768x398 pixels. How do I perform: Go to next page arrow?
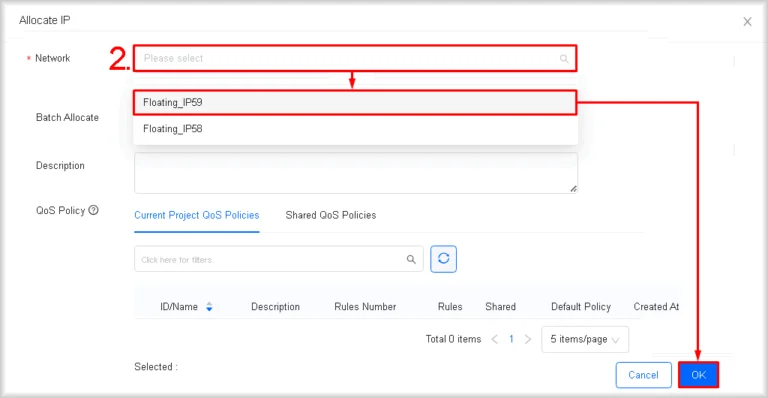pos(528,339)
